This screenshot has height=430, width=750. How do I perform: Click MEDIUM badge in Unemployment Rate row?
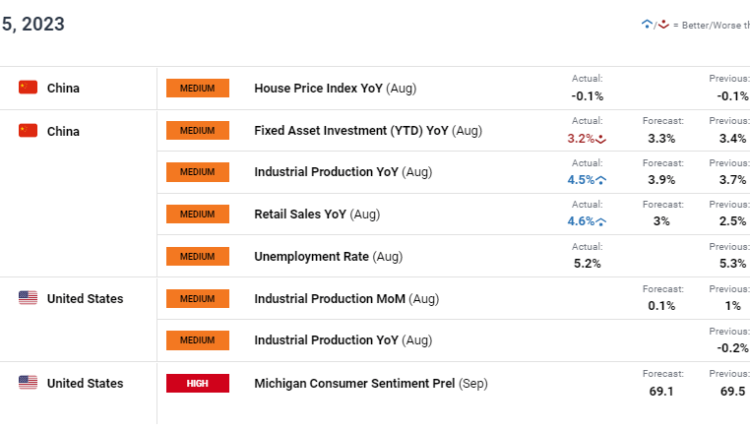point(197,256)
